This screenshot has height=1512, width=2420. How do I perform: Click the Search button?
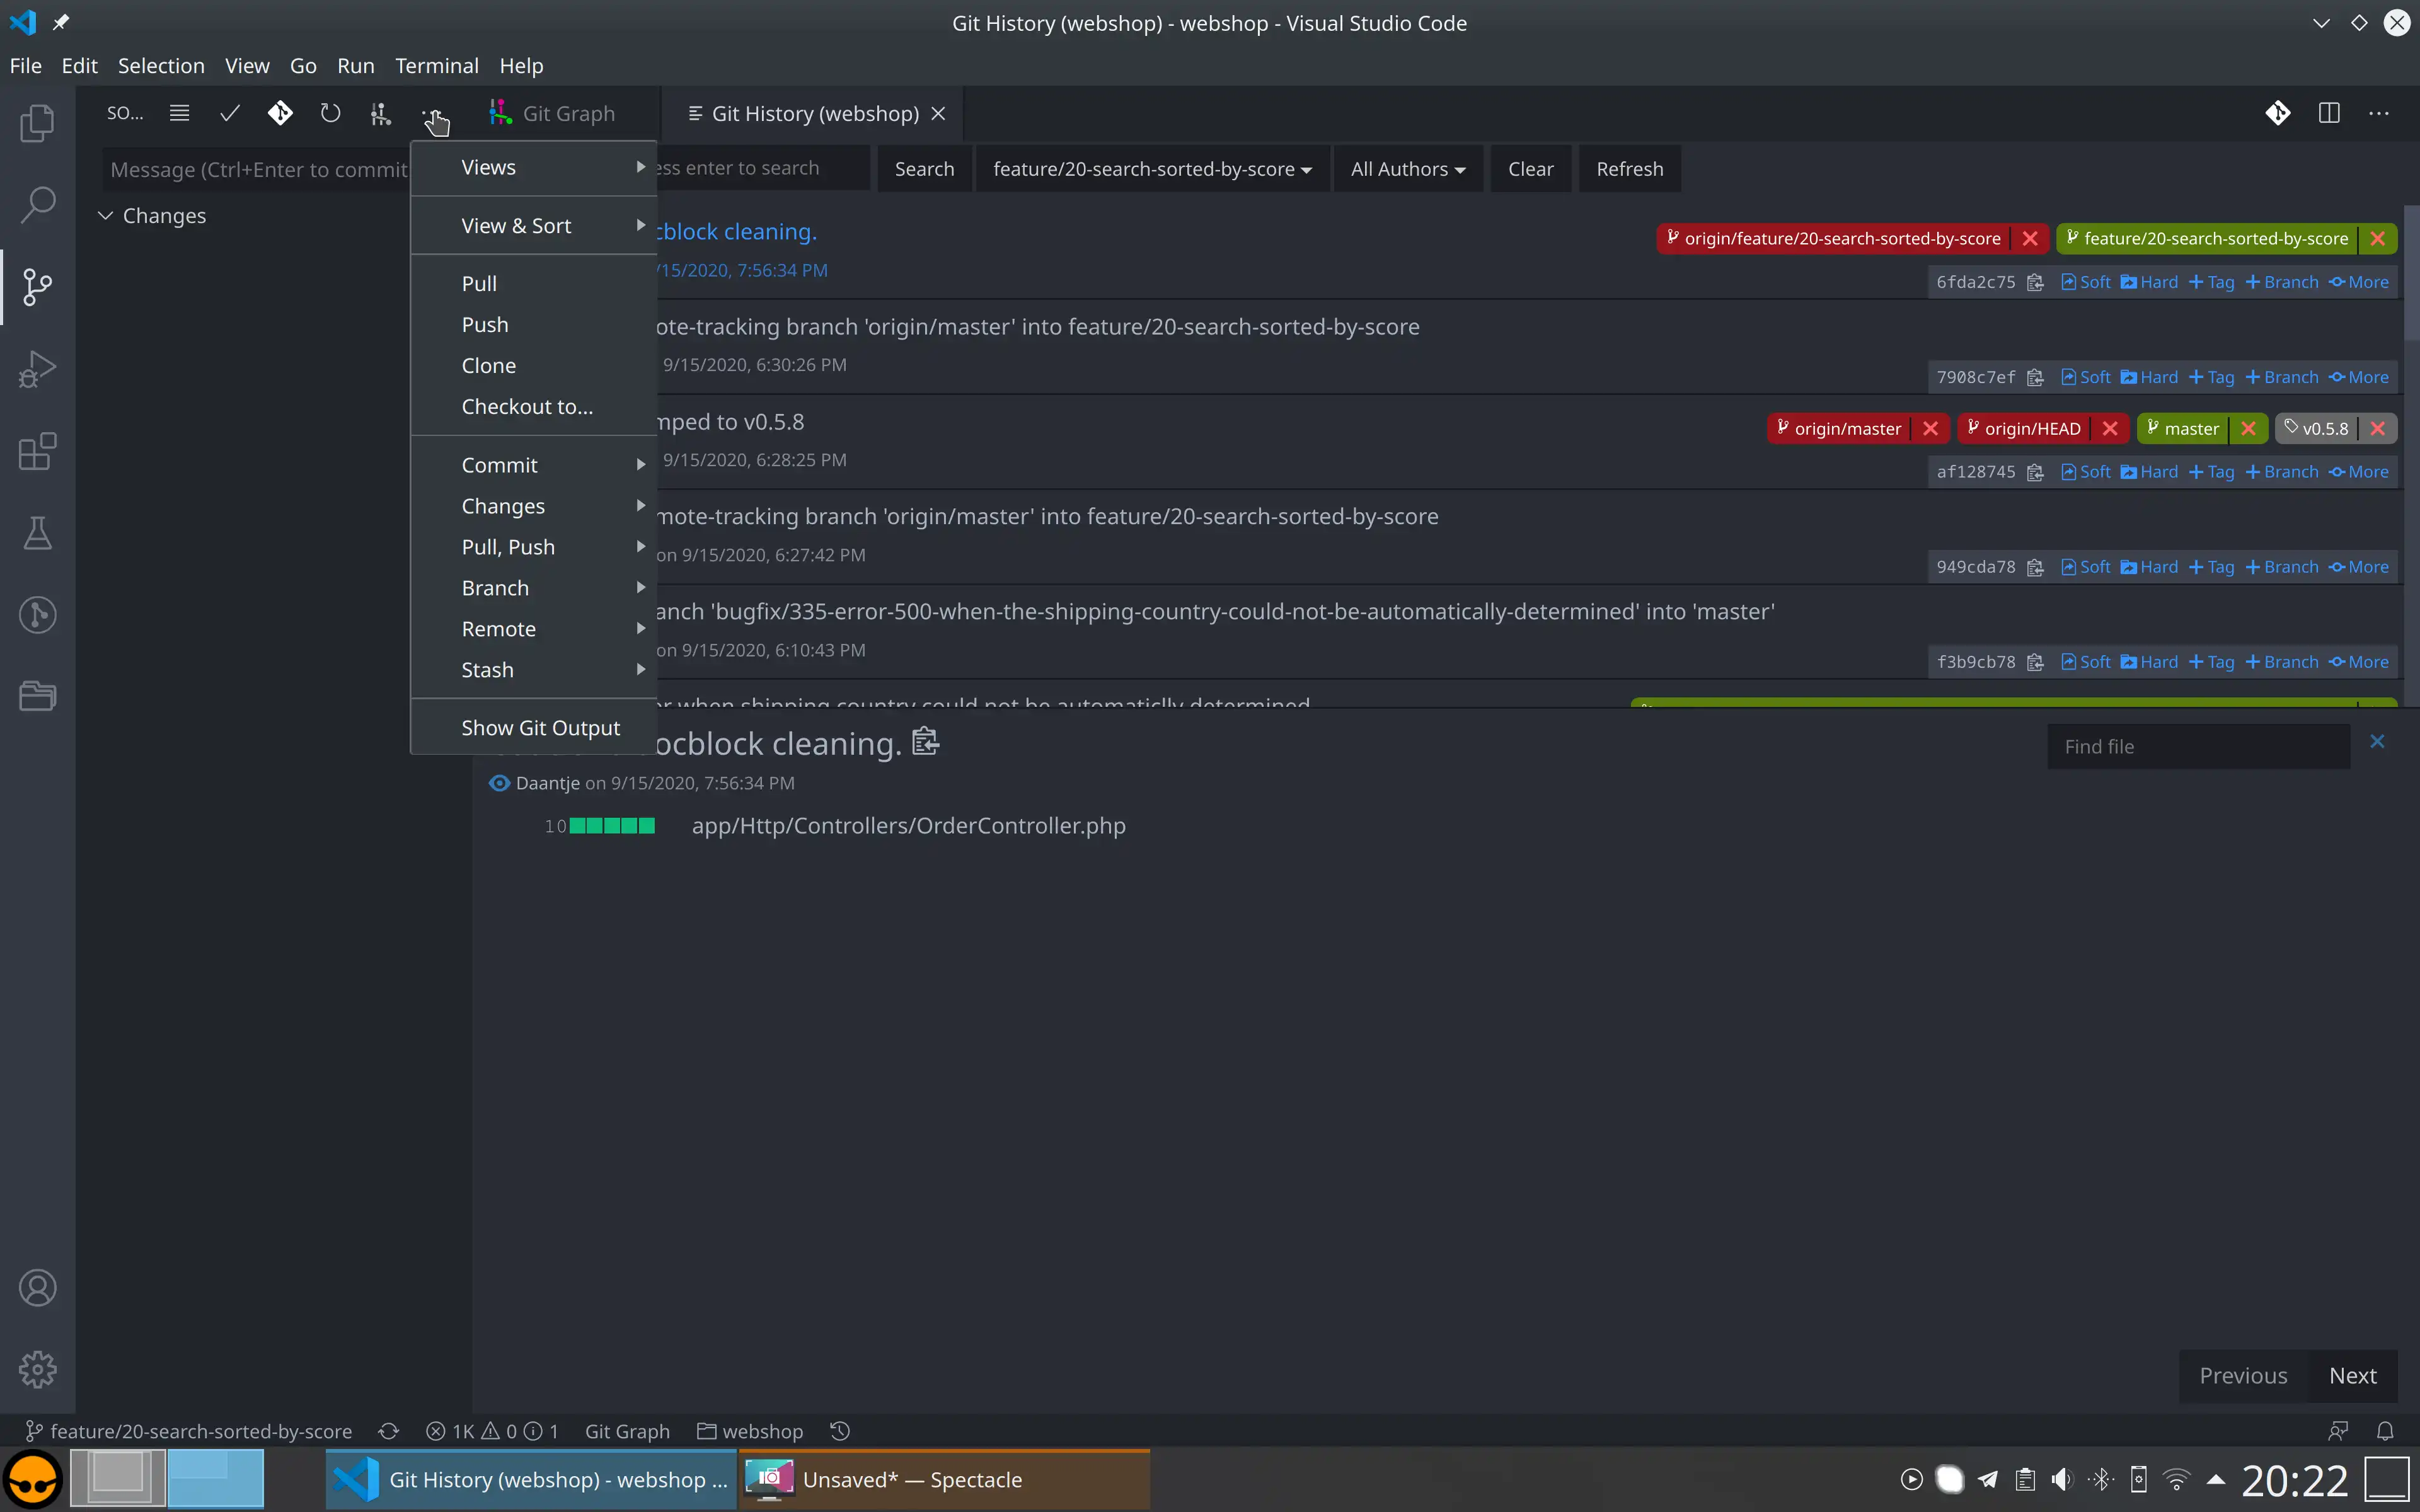[x=924, y=169]
